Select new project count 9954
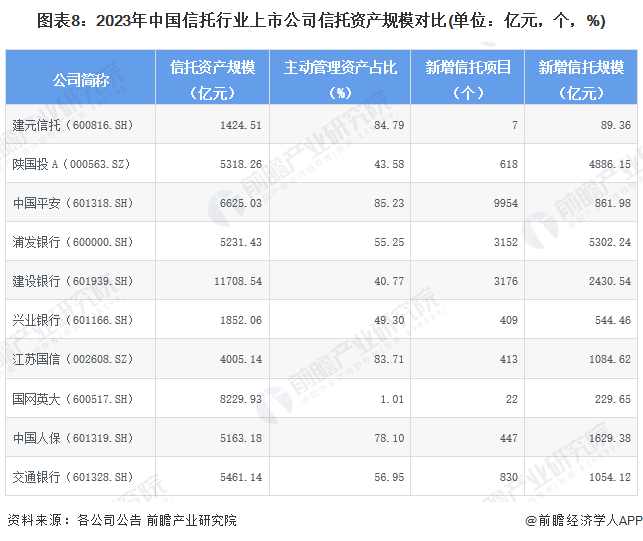Screen dimensions: 643x541 pyautogui.click(x=506, y=203)
